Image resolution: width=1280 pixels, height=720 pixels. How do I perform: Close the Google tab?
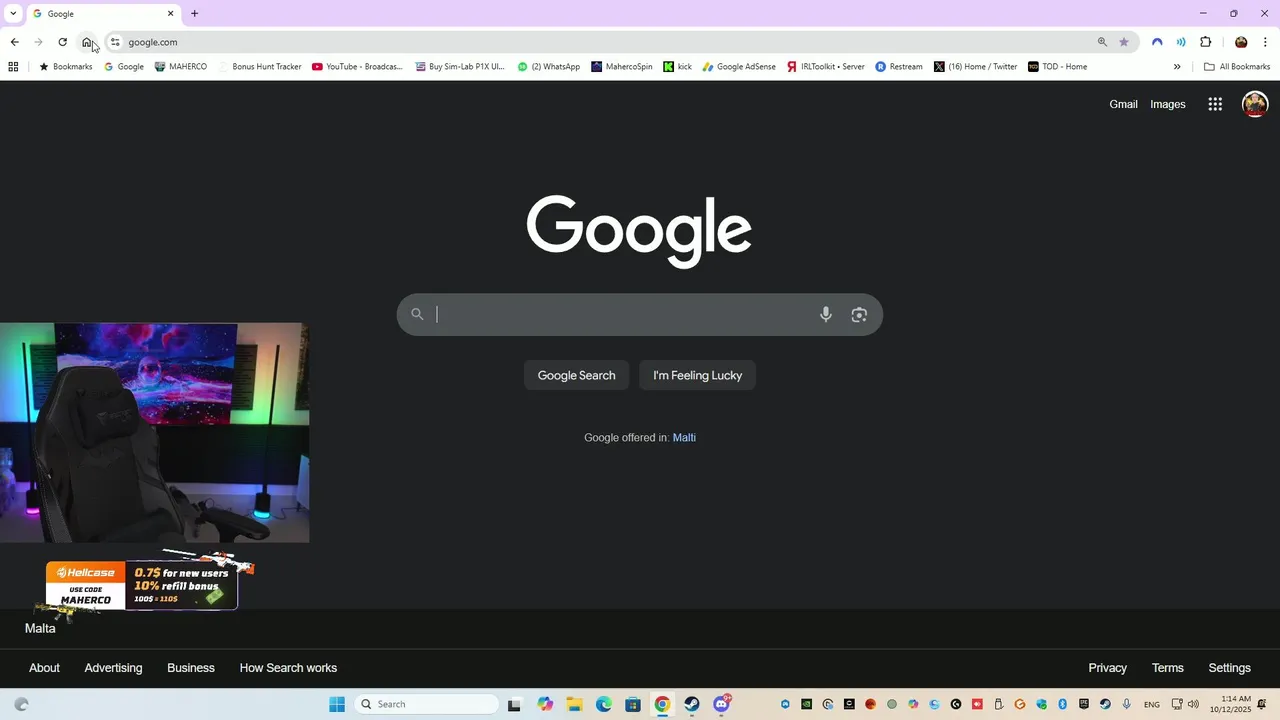click(170, 14)
